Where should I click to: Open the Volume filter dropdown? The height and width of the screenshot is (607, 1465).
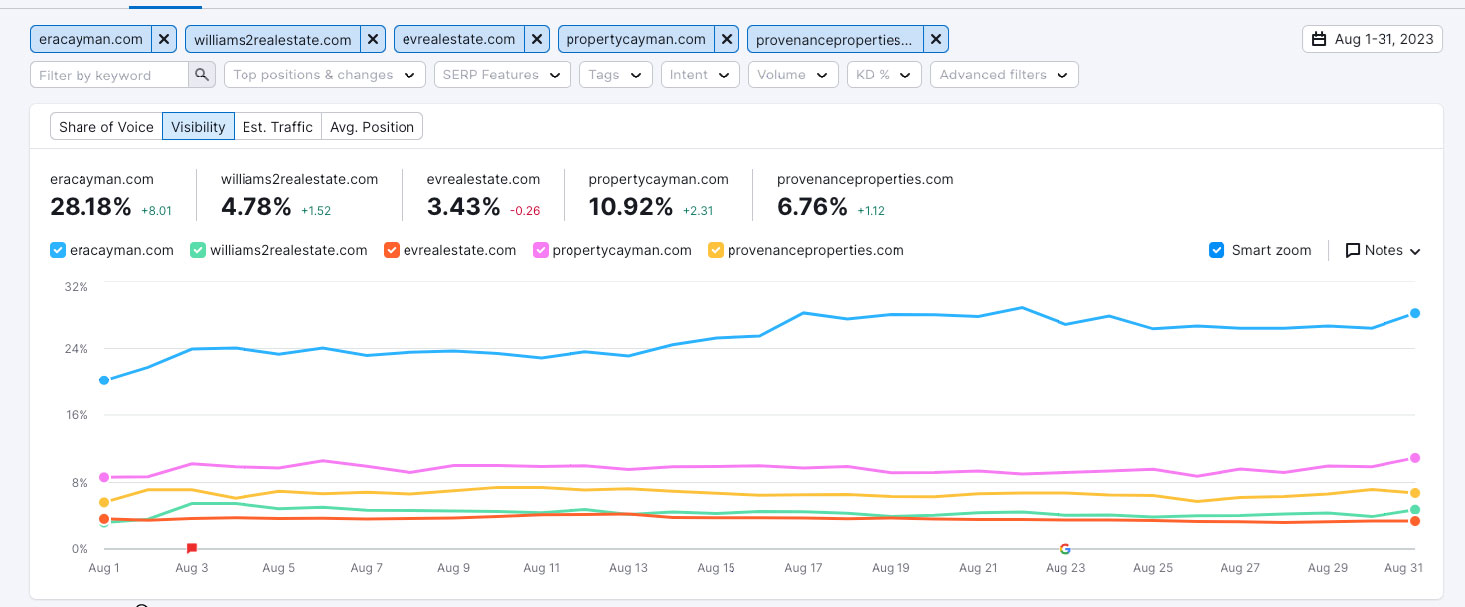(793, 75)
